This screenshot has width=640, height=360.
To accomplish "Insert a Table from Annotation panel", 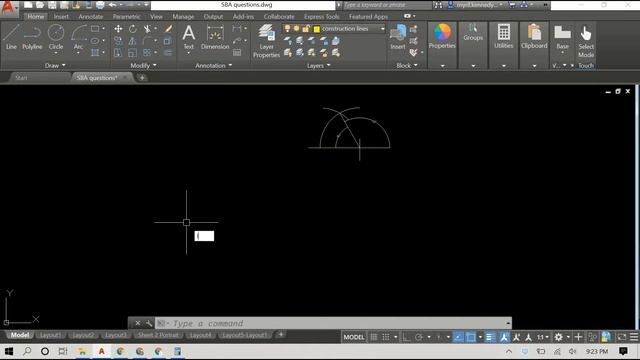I will [x=237, y=53].
